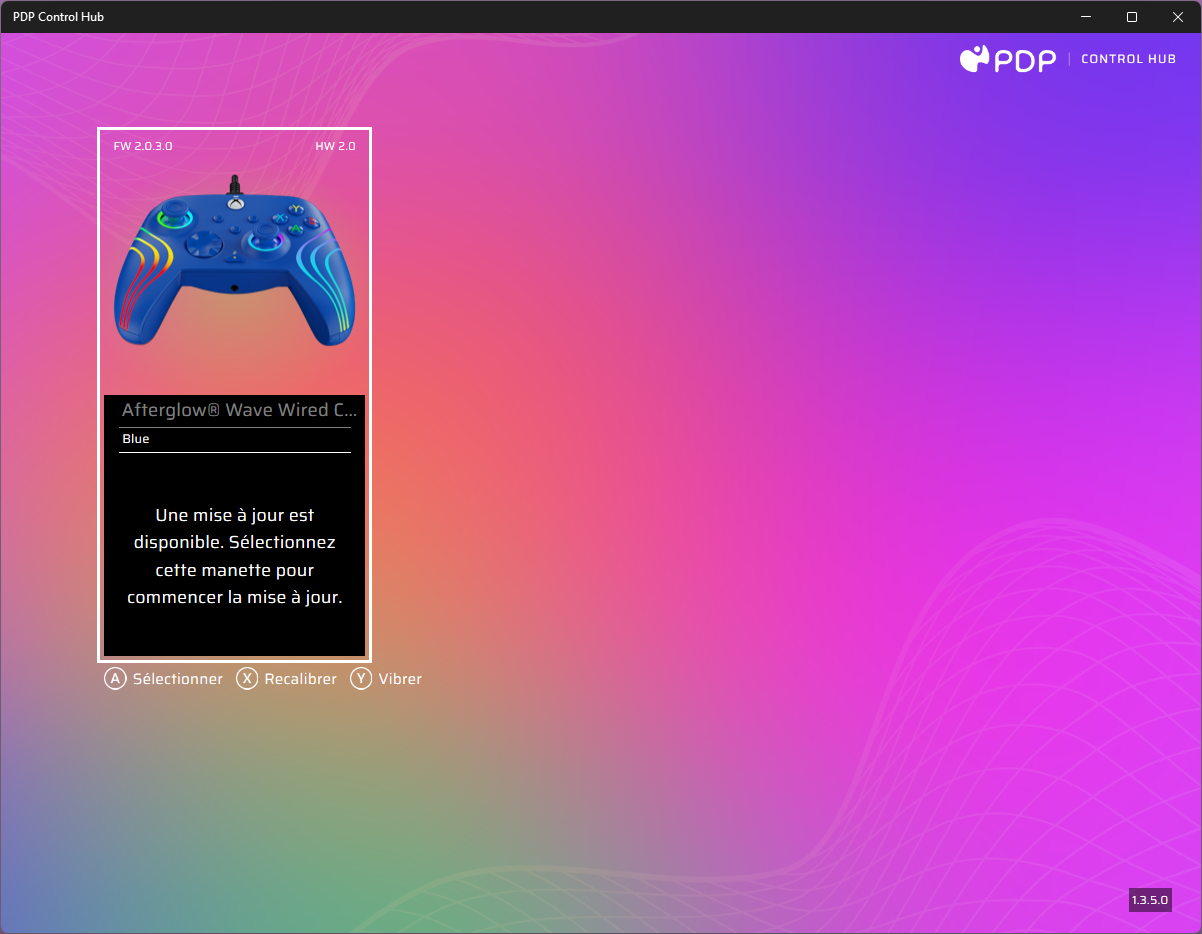1202x934 pixels.
Task: Click the Vibrer label text
Action: [399, 678]
